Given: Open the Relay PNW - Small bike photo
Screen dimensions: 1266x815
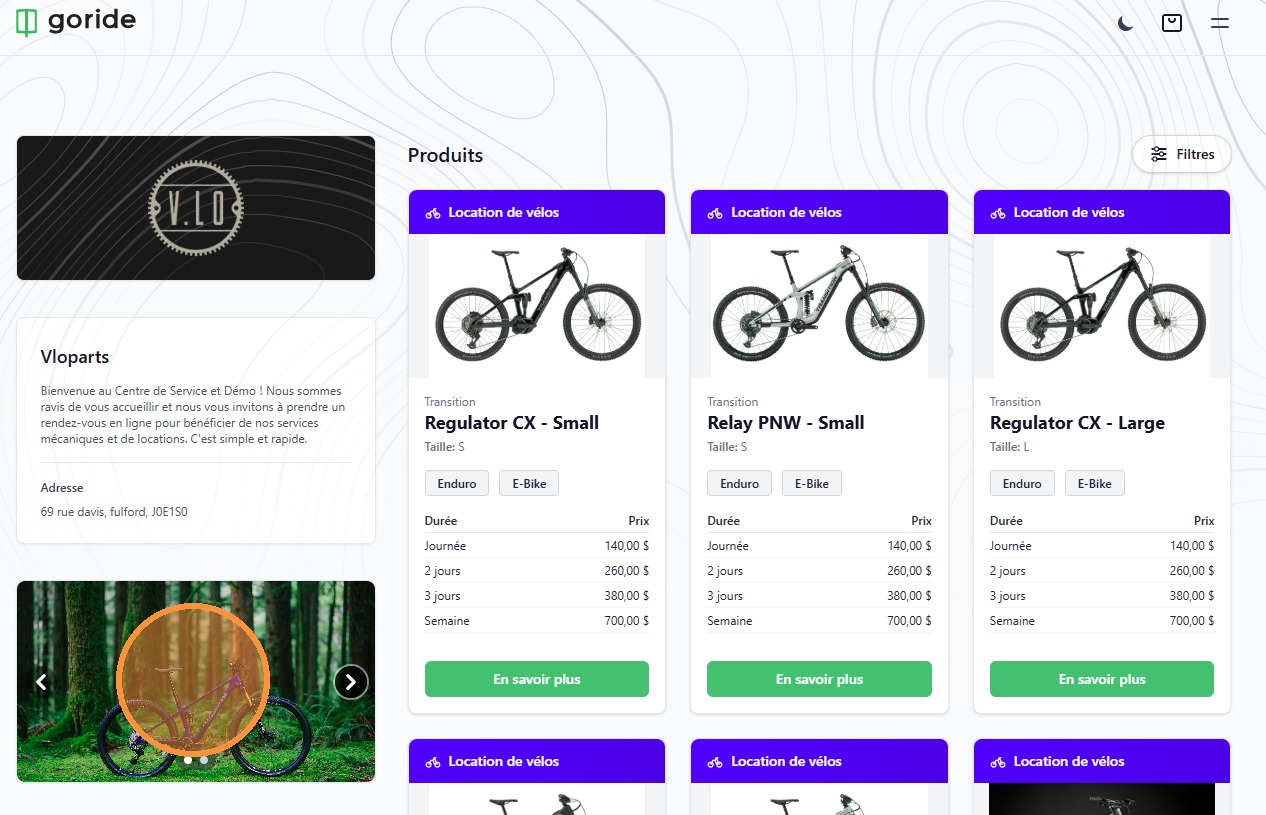Looking at the screenshot, I should (819, 306).
